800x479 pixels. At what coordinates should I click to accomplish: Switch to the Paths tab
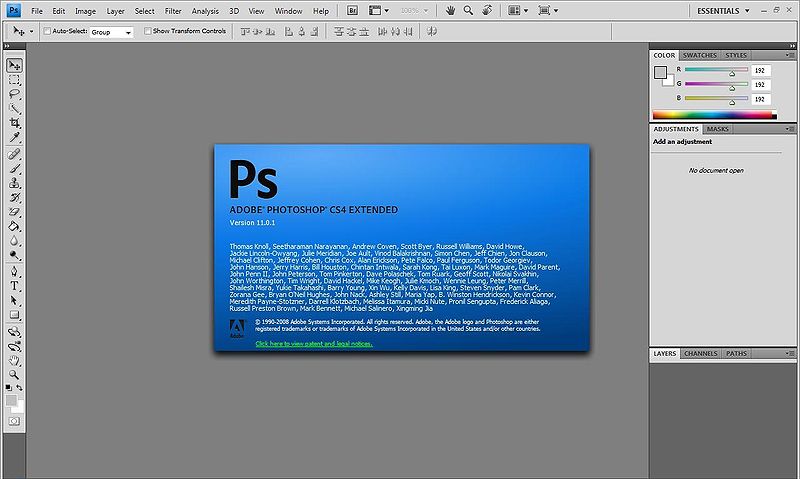coord(736,354)
